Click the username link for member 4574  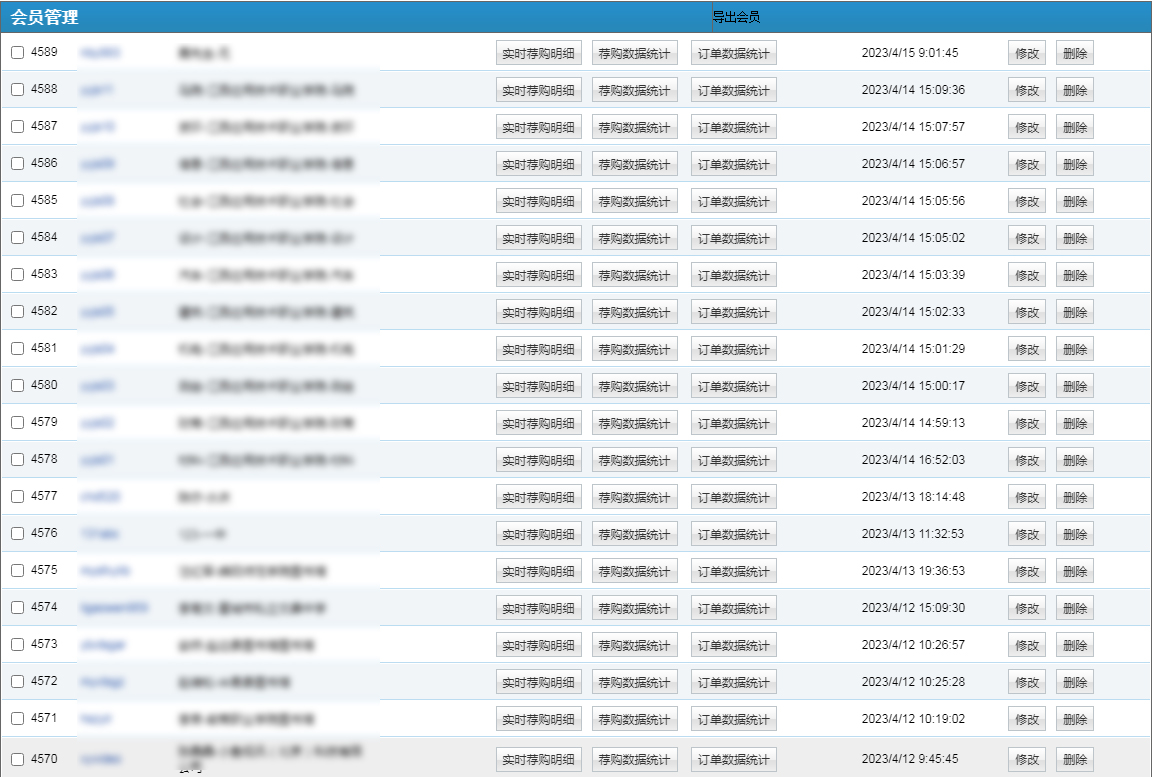pos(115,608)
